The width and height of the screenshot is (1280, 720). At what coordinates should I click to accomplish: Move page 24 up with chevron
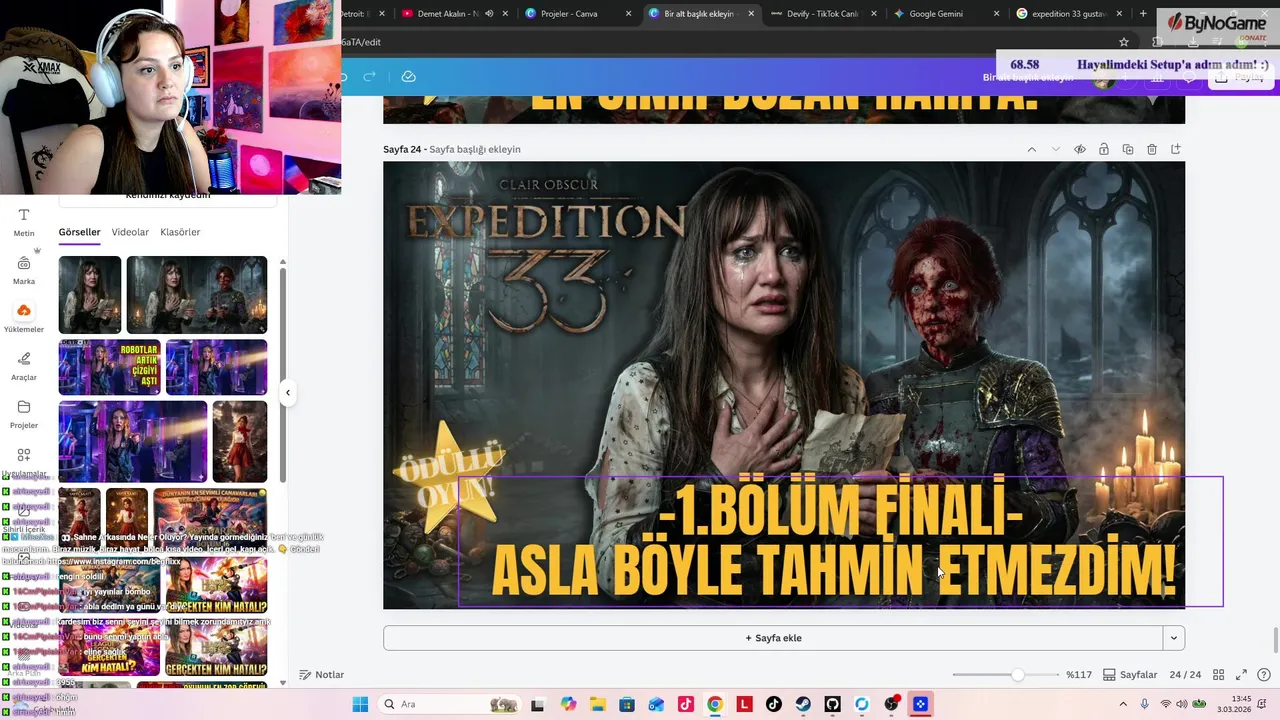tap(1031, 149)
